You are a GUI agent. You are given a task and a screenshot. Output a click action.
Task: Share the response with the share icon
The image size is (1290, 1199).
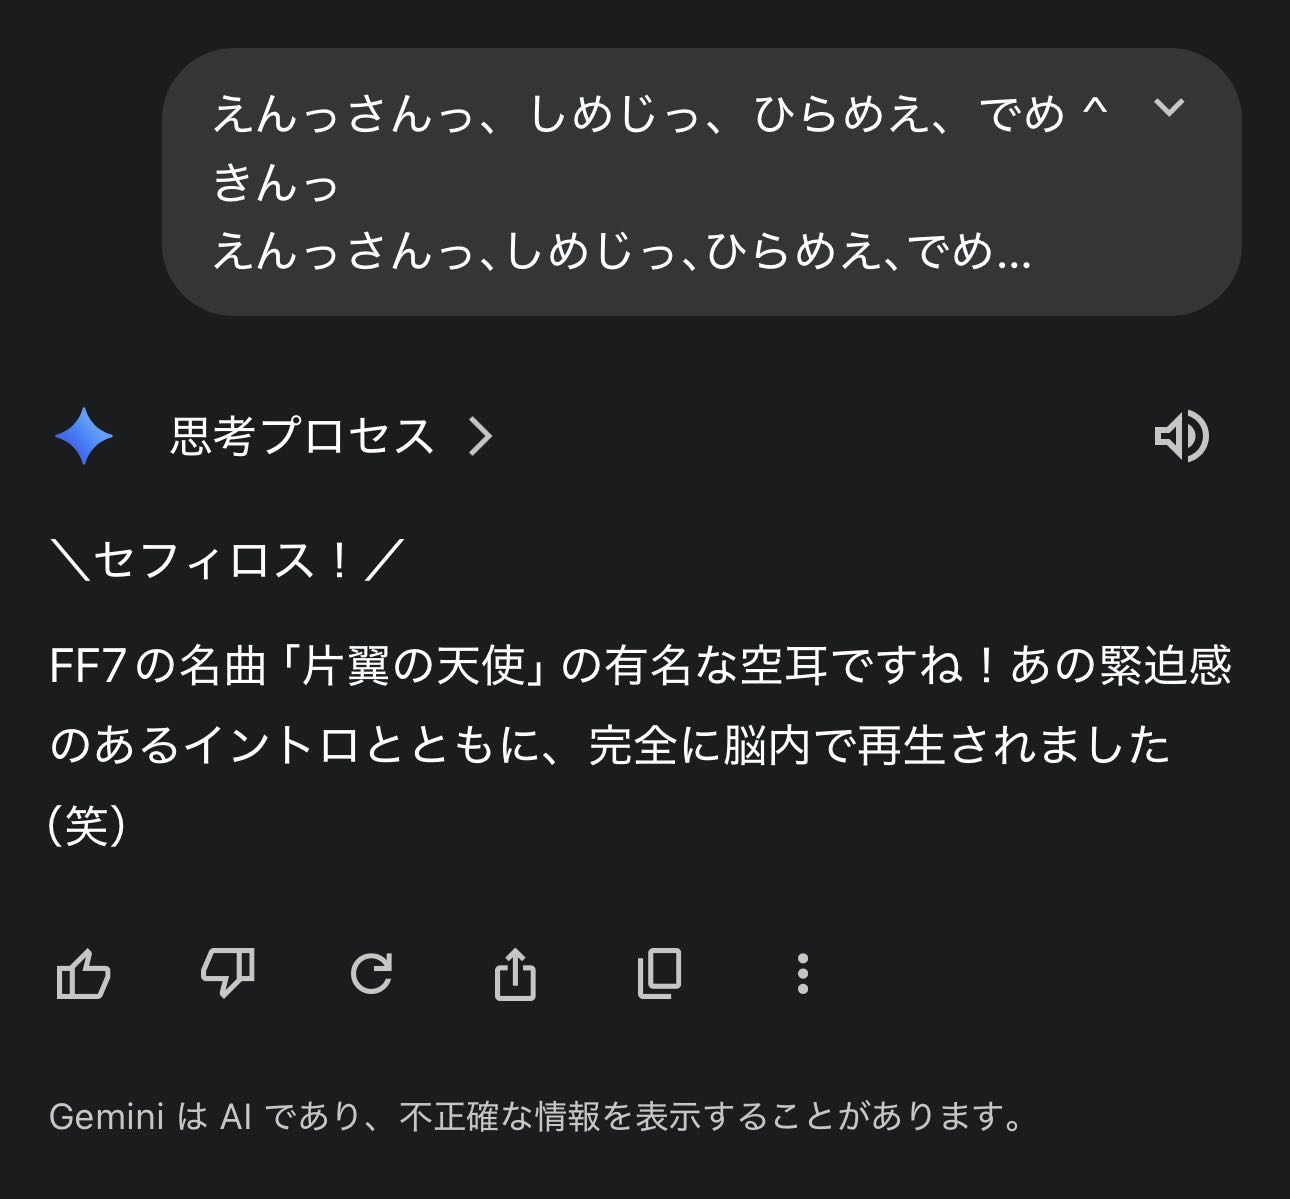515,973
